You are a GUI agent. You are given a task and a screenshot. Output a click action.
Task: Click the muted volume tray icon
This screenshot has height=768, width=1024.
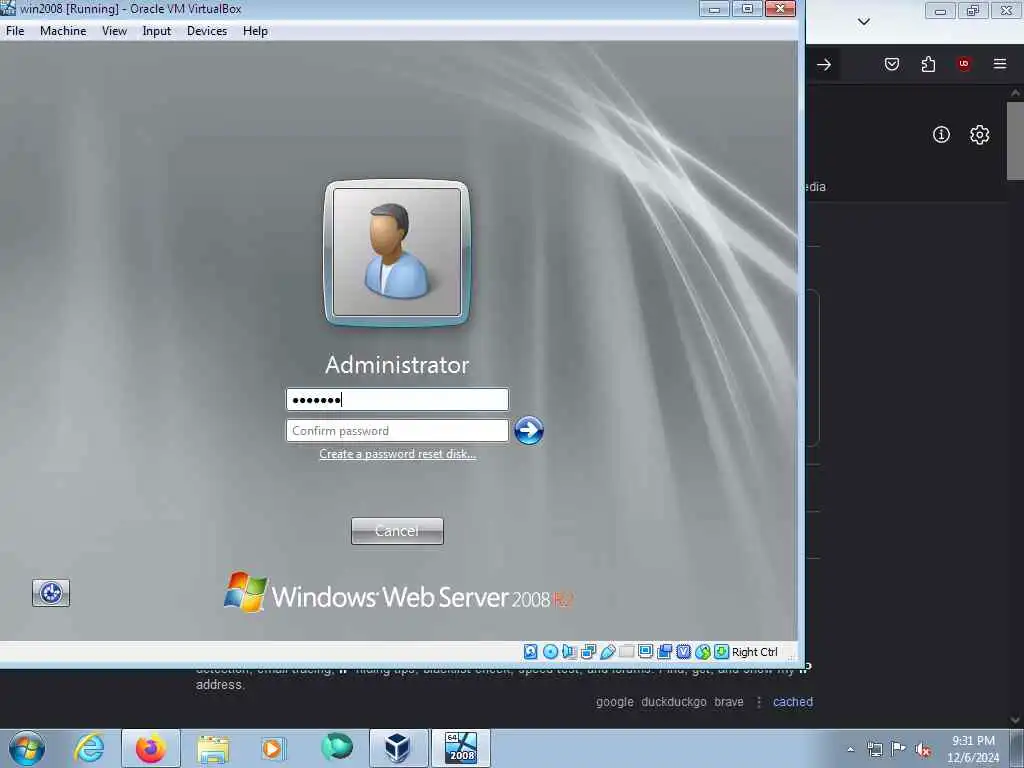(x=923, y=750)
